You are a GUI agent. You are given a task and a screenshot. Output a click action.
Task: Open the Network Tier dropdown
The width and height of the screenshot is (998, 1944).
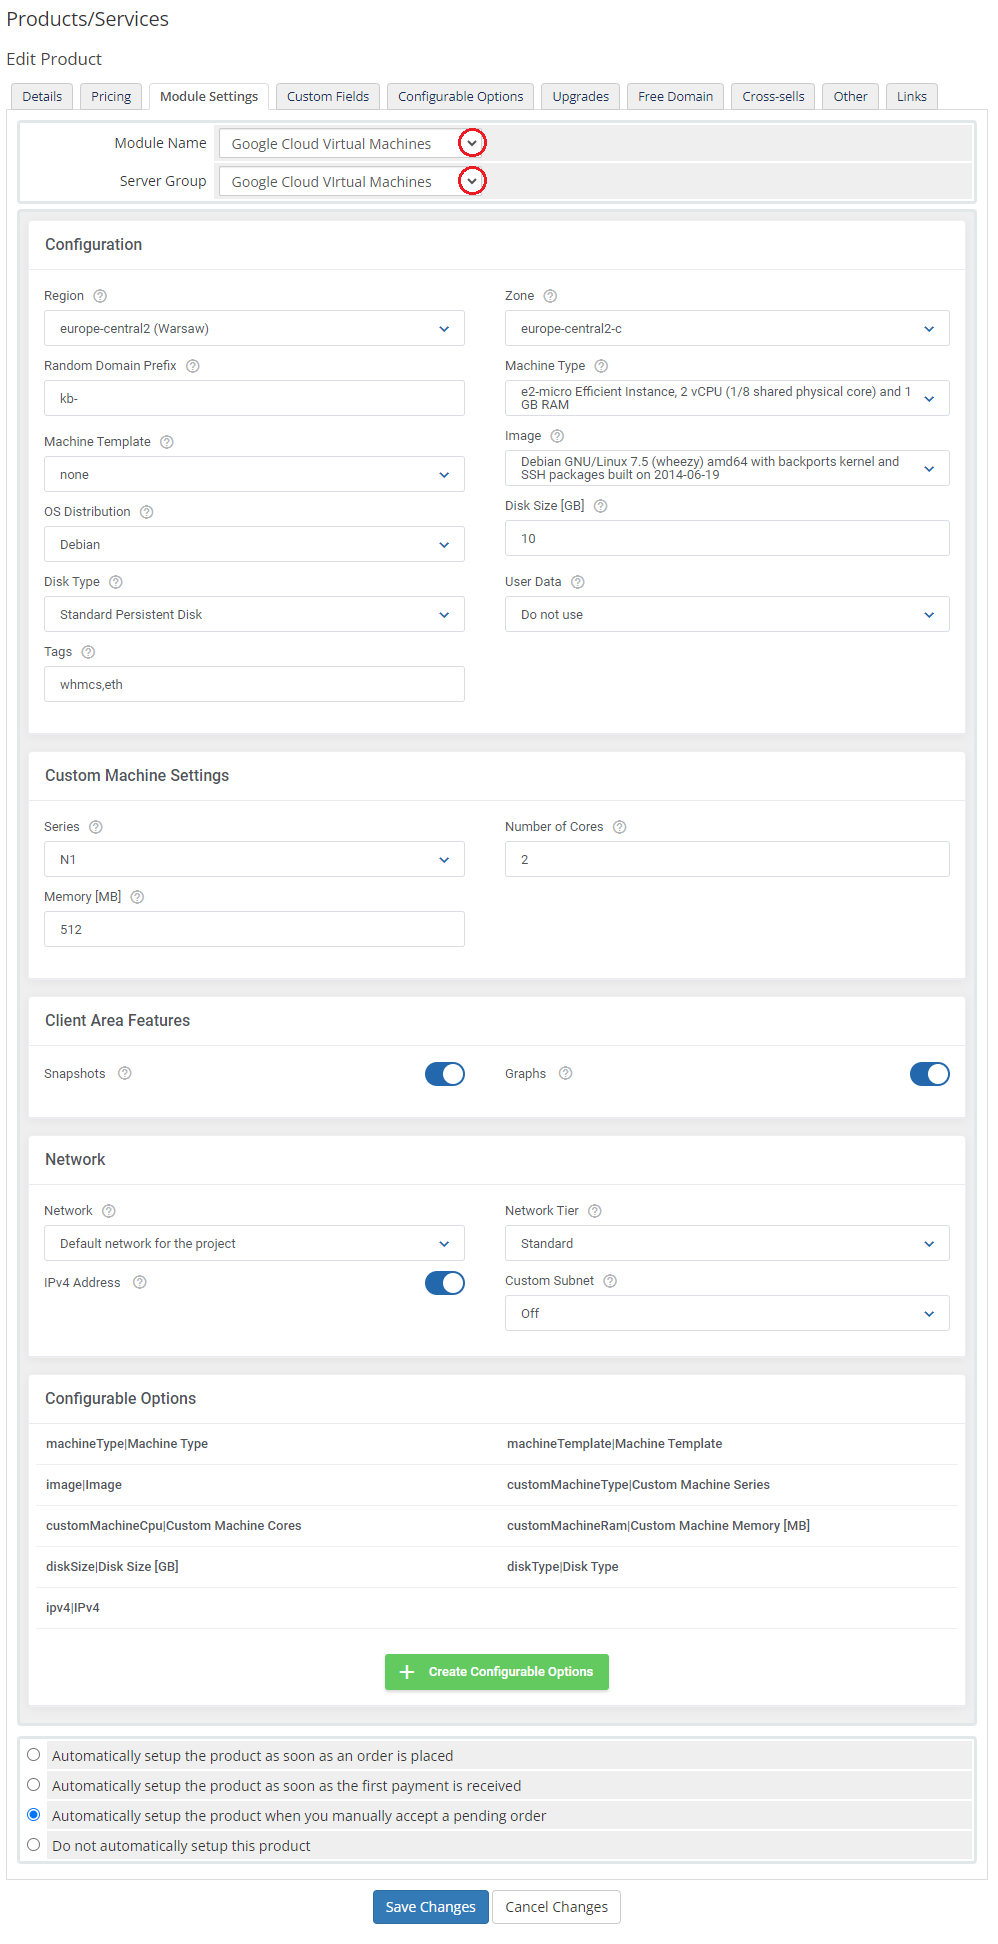point(727,1243)
